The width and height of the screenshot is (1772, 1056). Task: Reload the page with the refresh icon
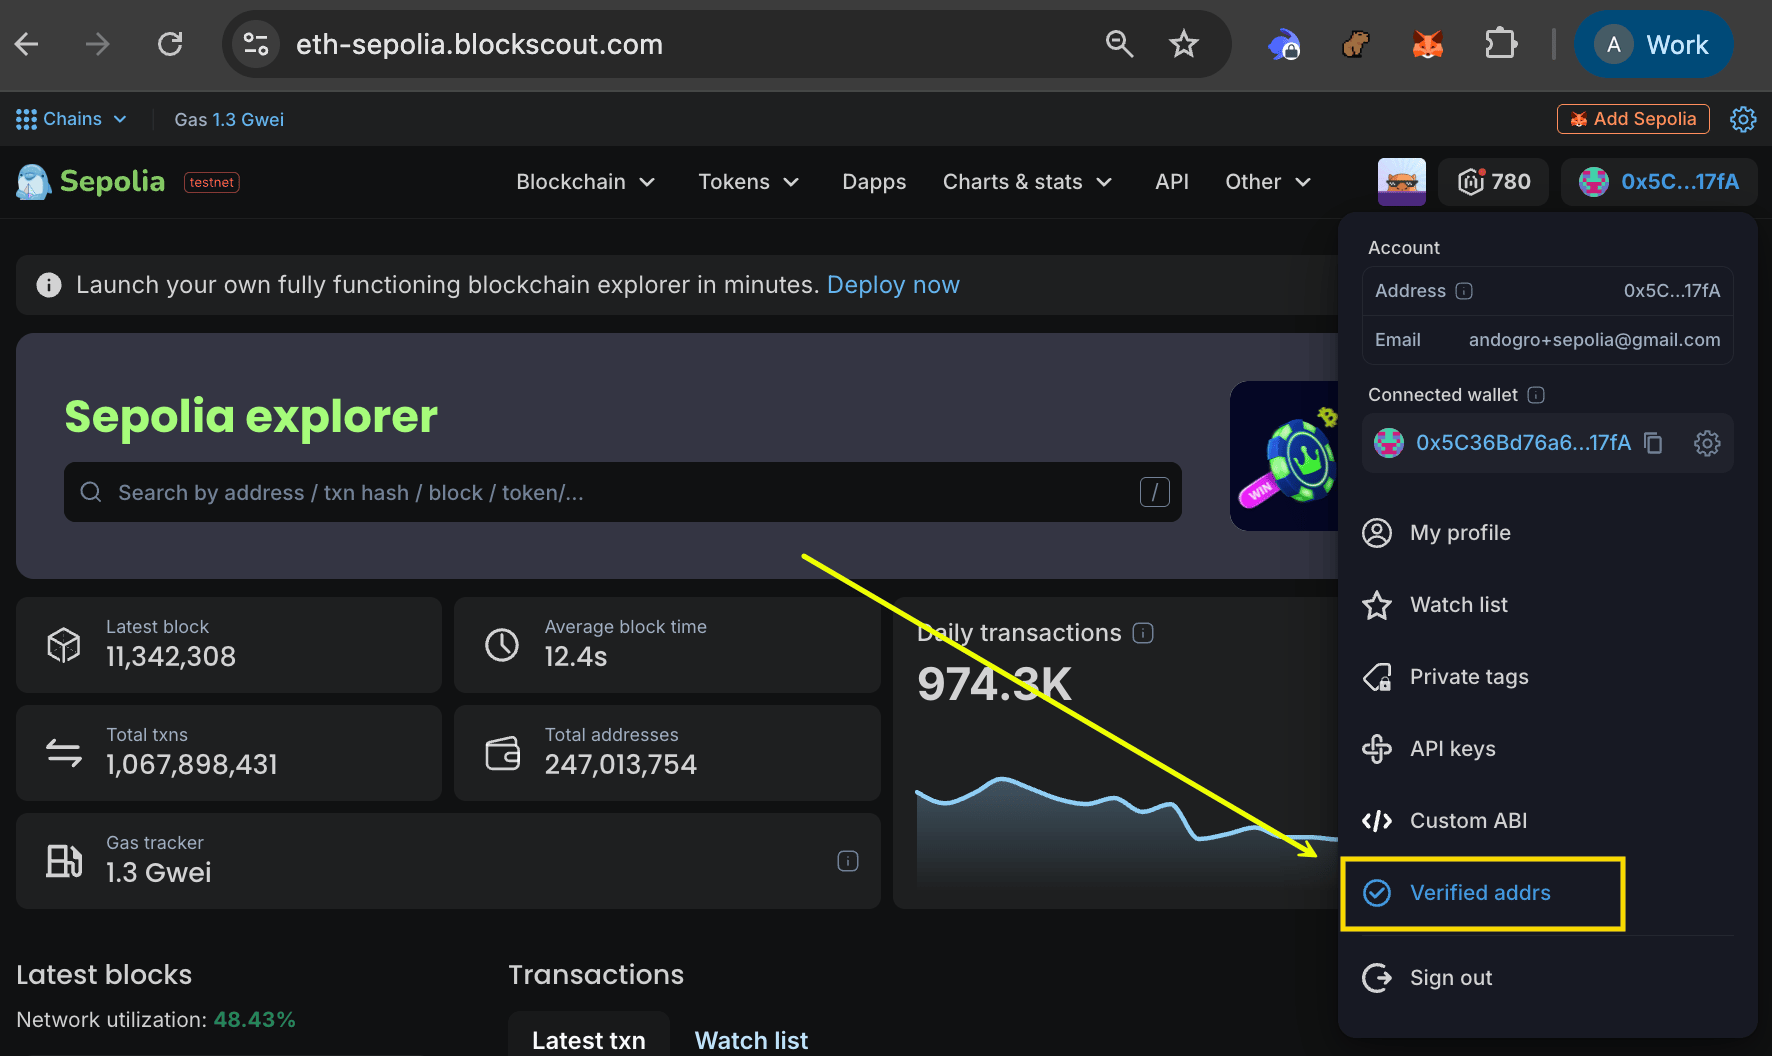(x=170, y=44)
